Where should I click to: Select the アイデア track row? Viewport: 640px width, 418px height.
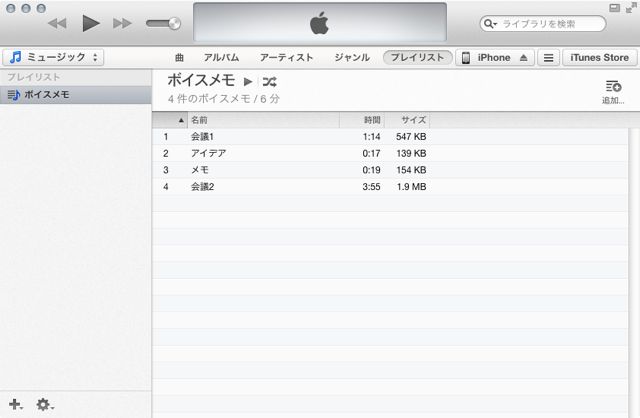(x=390, y=153)
